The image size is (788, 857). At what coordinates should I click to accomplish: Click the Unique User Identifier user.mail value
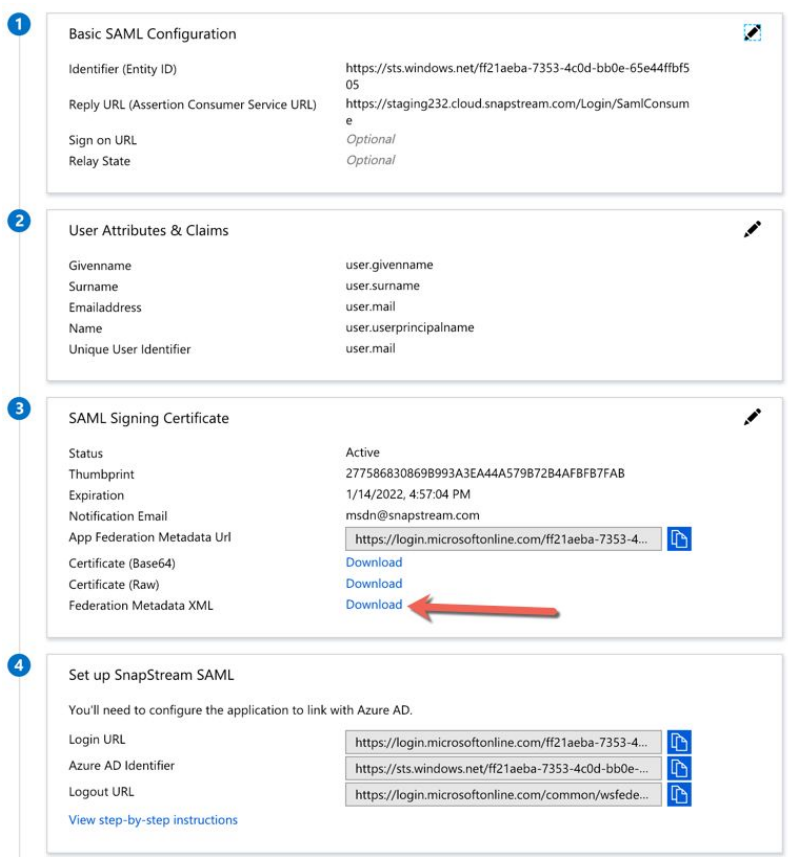tap(371, 349)
